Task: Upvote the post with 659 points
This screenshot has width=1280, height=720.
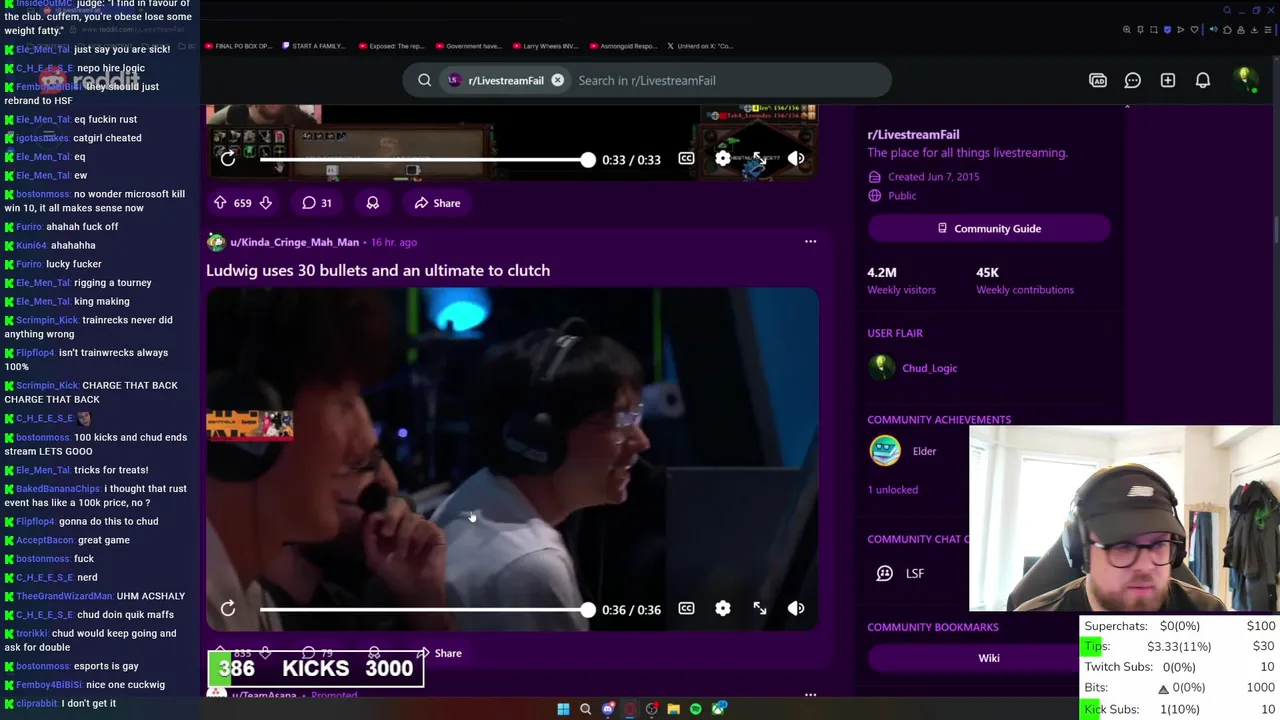Action: pyautogui.click(x=220, y=203)
